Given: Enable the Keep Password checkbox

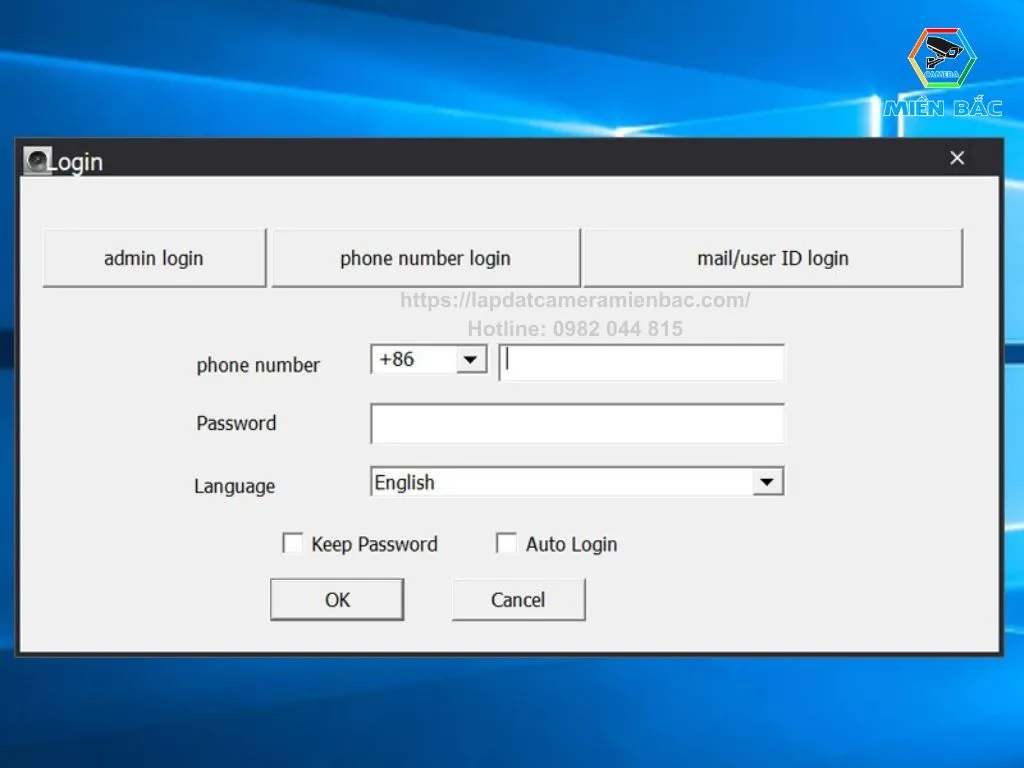Looking at the screenshot, I should click(293, 542).
